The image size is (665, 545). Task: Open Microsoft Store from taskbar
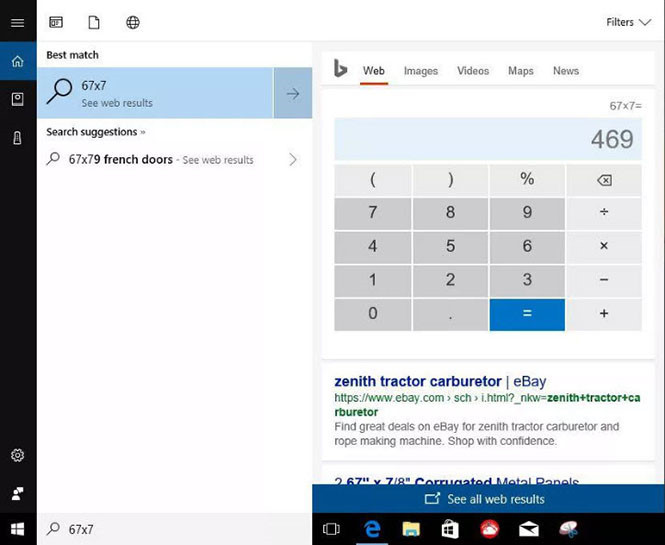tap(450, 529)
